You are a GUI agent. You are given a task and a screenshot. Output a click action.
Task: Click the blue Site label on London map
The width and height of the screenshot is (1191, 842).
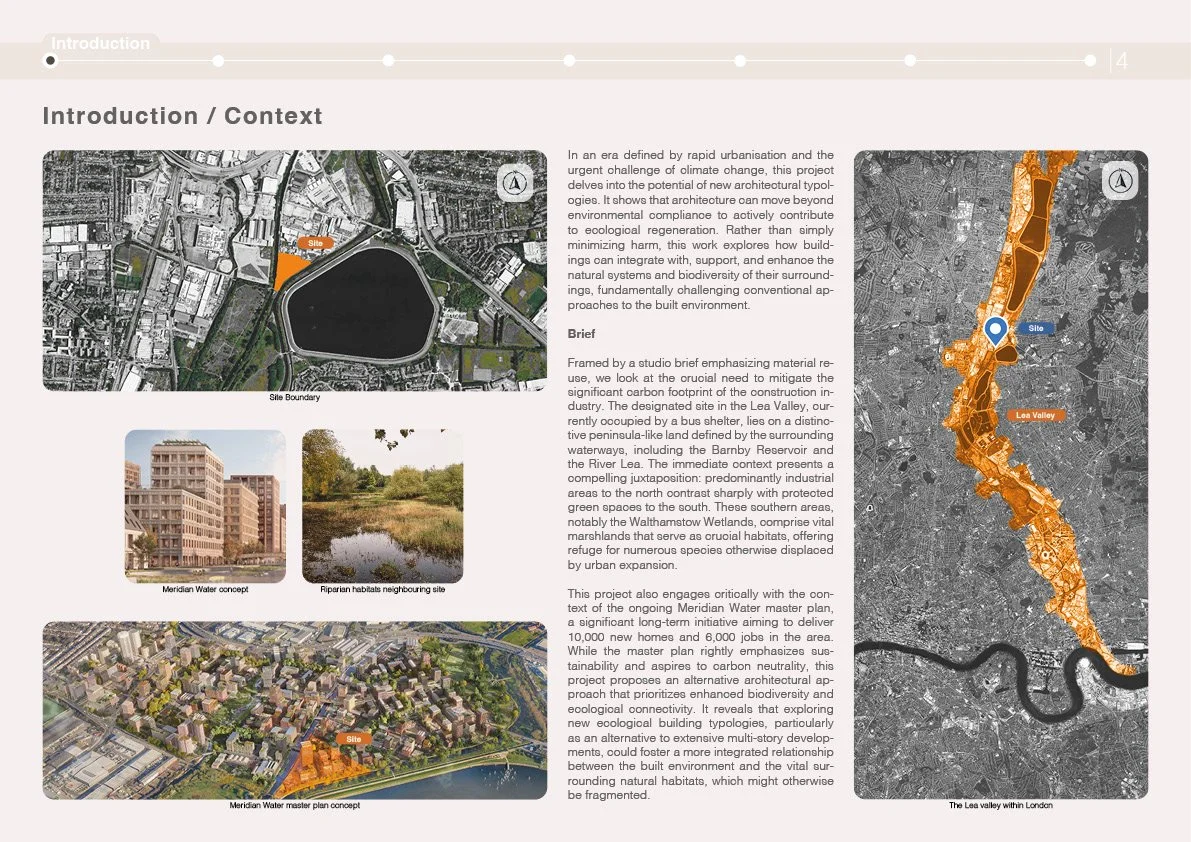1035,328
